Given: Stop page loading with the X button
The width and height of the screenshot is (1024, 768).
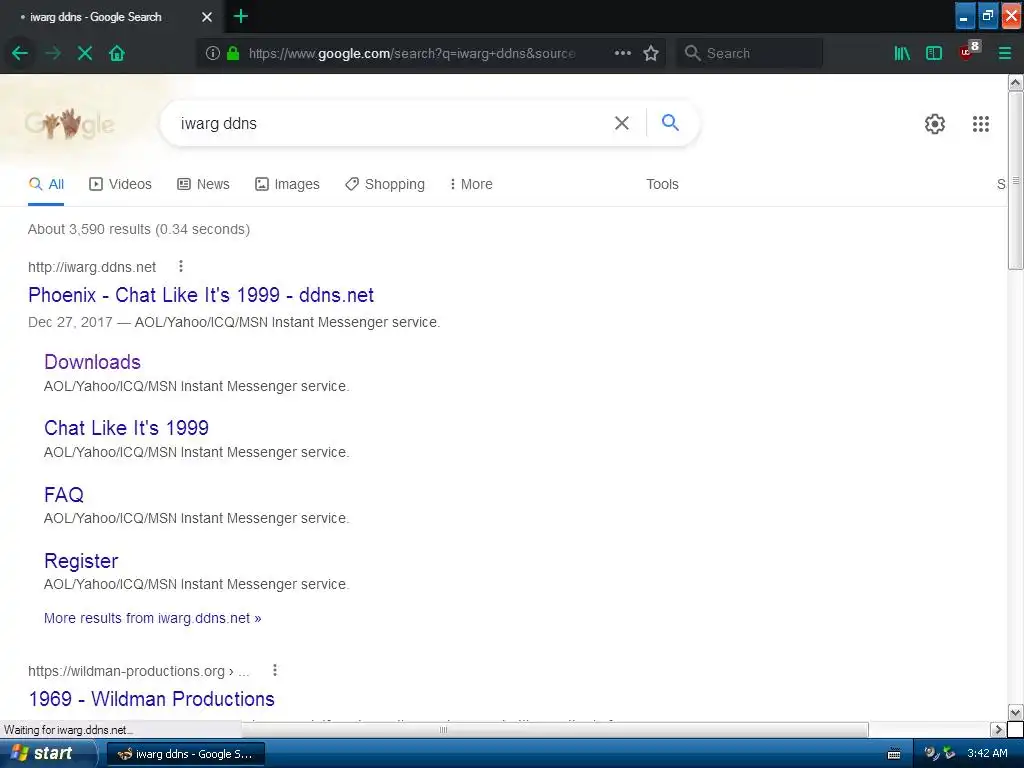Looking at the screenshot, I should click(85, 53).
